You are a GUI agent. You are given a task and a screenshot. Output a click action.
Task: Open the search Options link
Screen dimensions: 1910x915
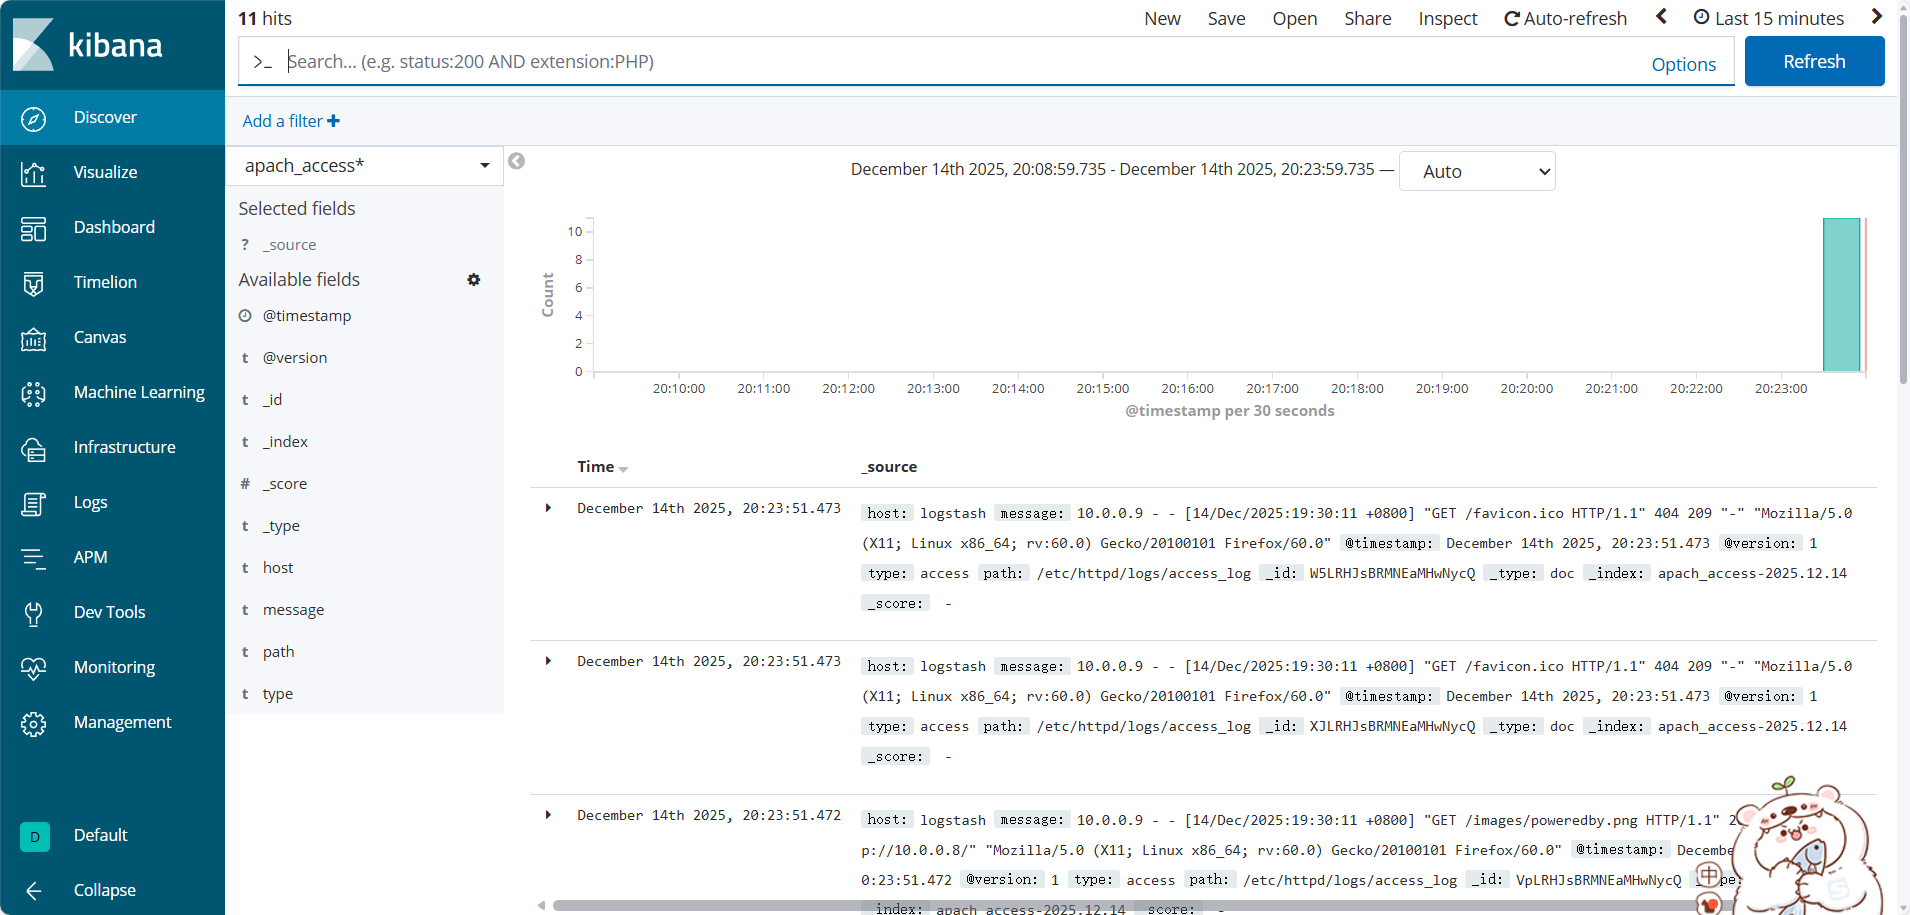pos(1683,64)
